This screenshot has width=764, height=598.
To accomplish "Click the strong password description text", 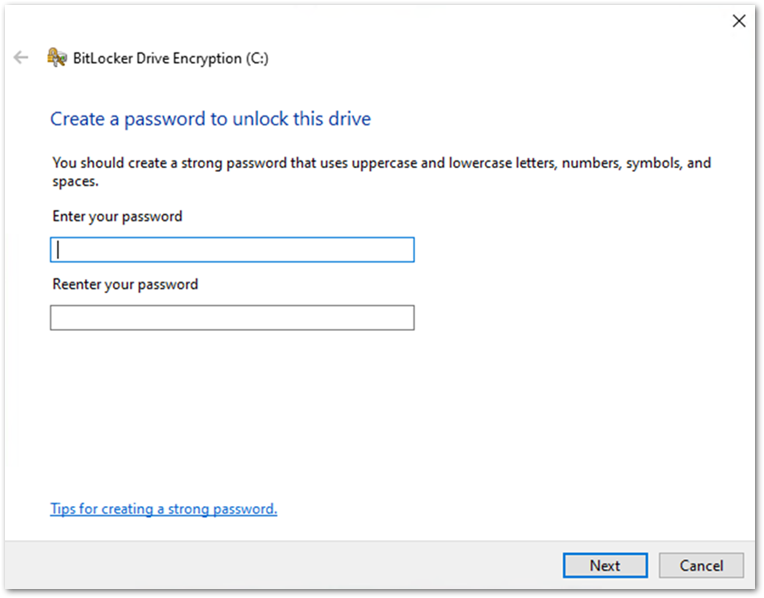I will point(381,163).
